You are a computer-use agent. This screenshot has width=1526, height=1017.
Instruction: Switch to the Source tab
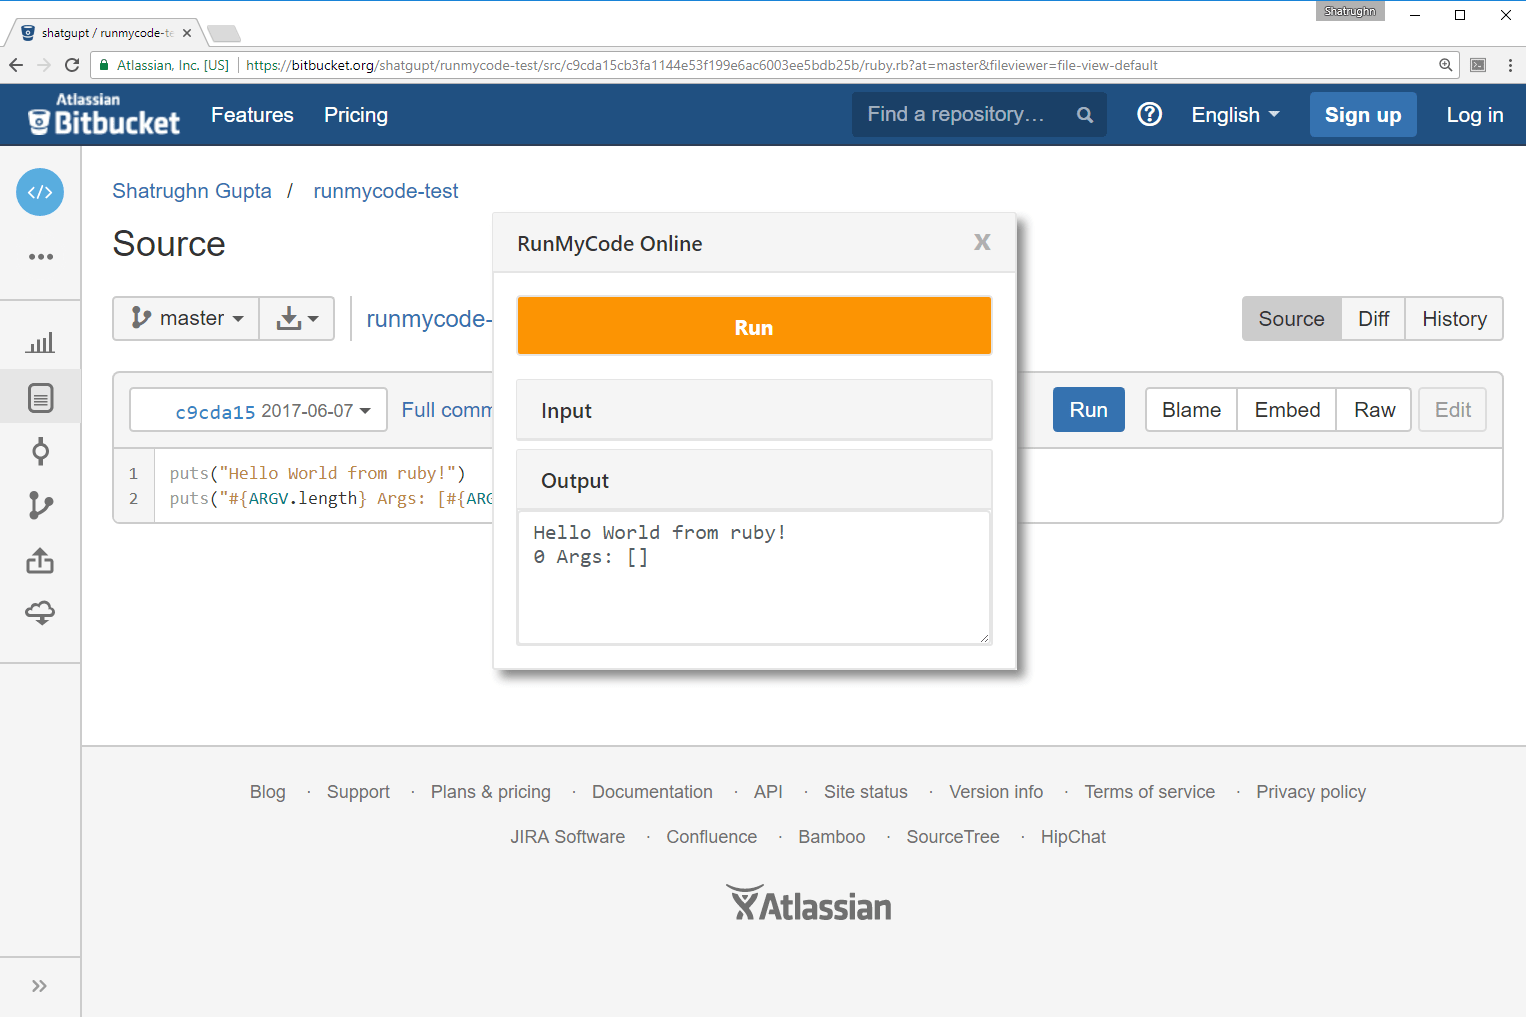tap(1291, 318)
